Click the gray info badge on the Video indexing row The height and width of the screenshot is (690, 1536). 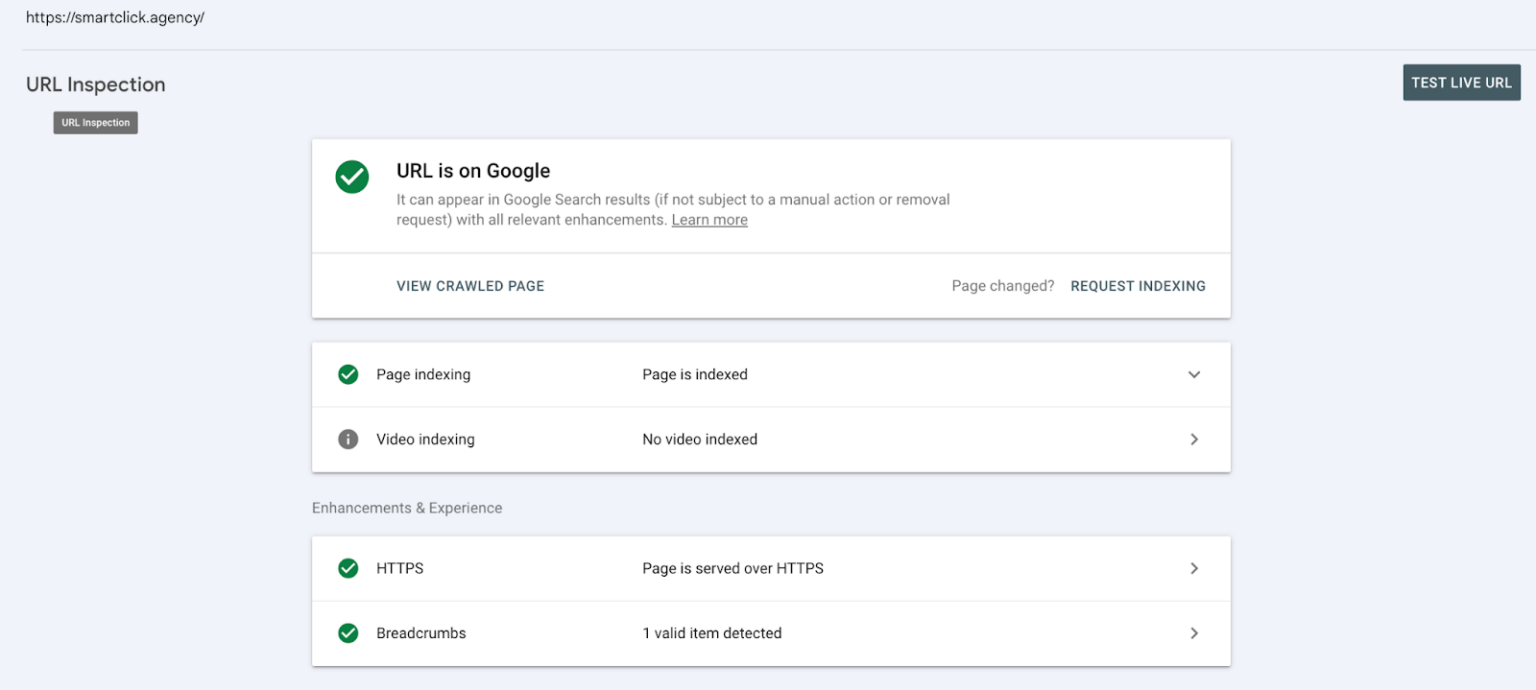point(348,439)
